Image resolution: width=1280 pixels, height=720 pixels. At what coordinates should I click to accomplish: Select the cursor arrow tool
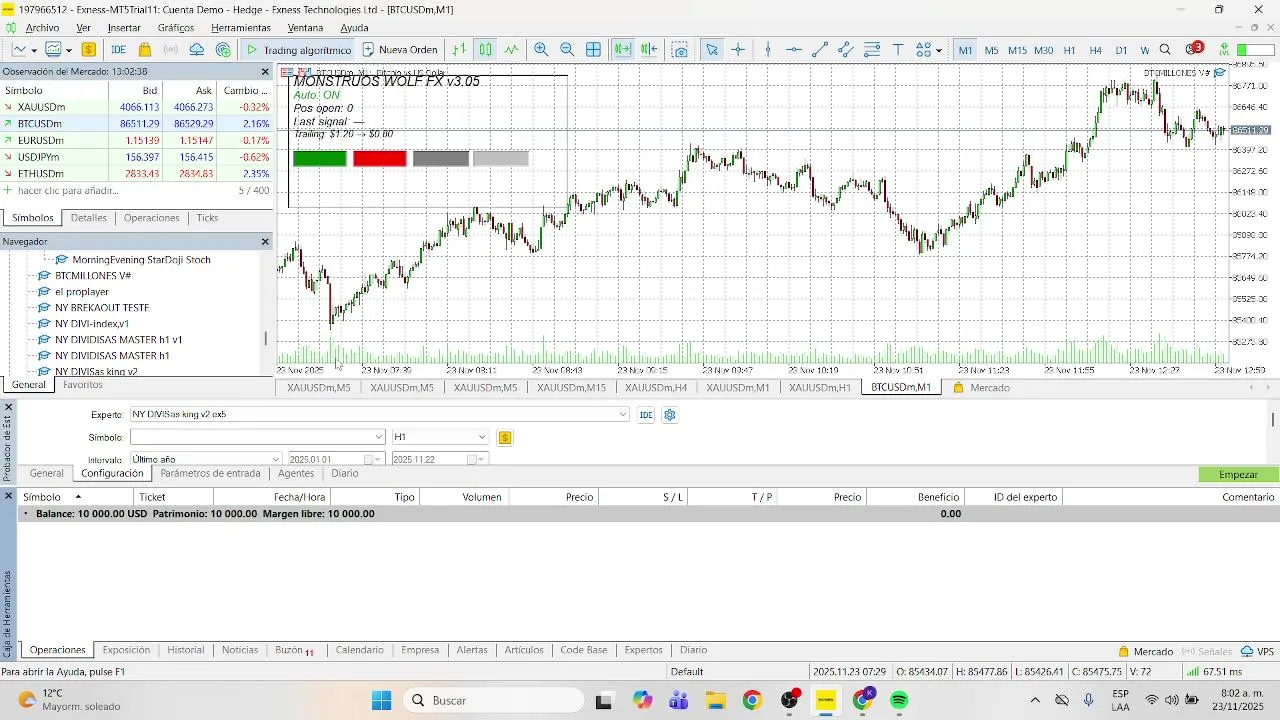click(712, 49)
